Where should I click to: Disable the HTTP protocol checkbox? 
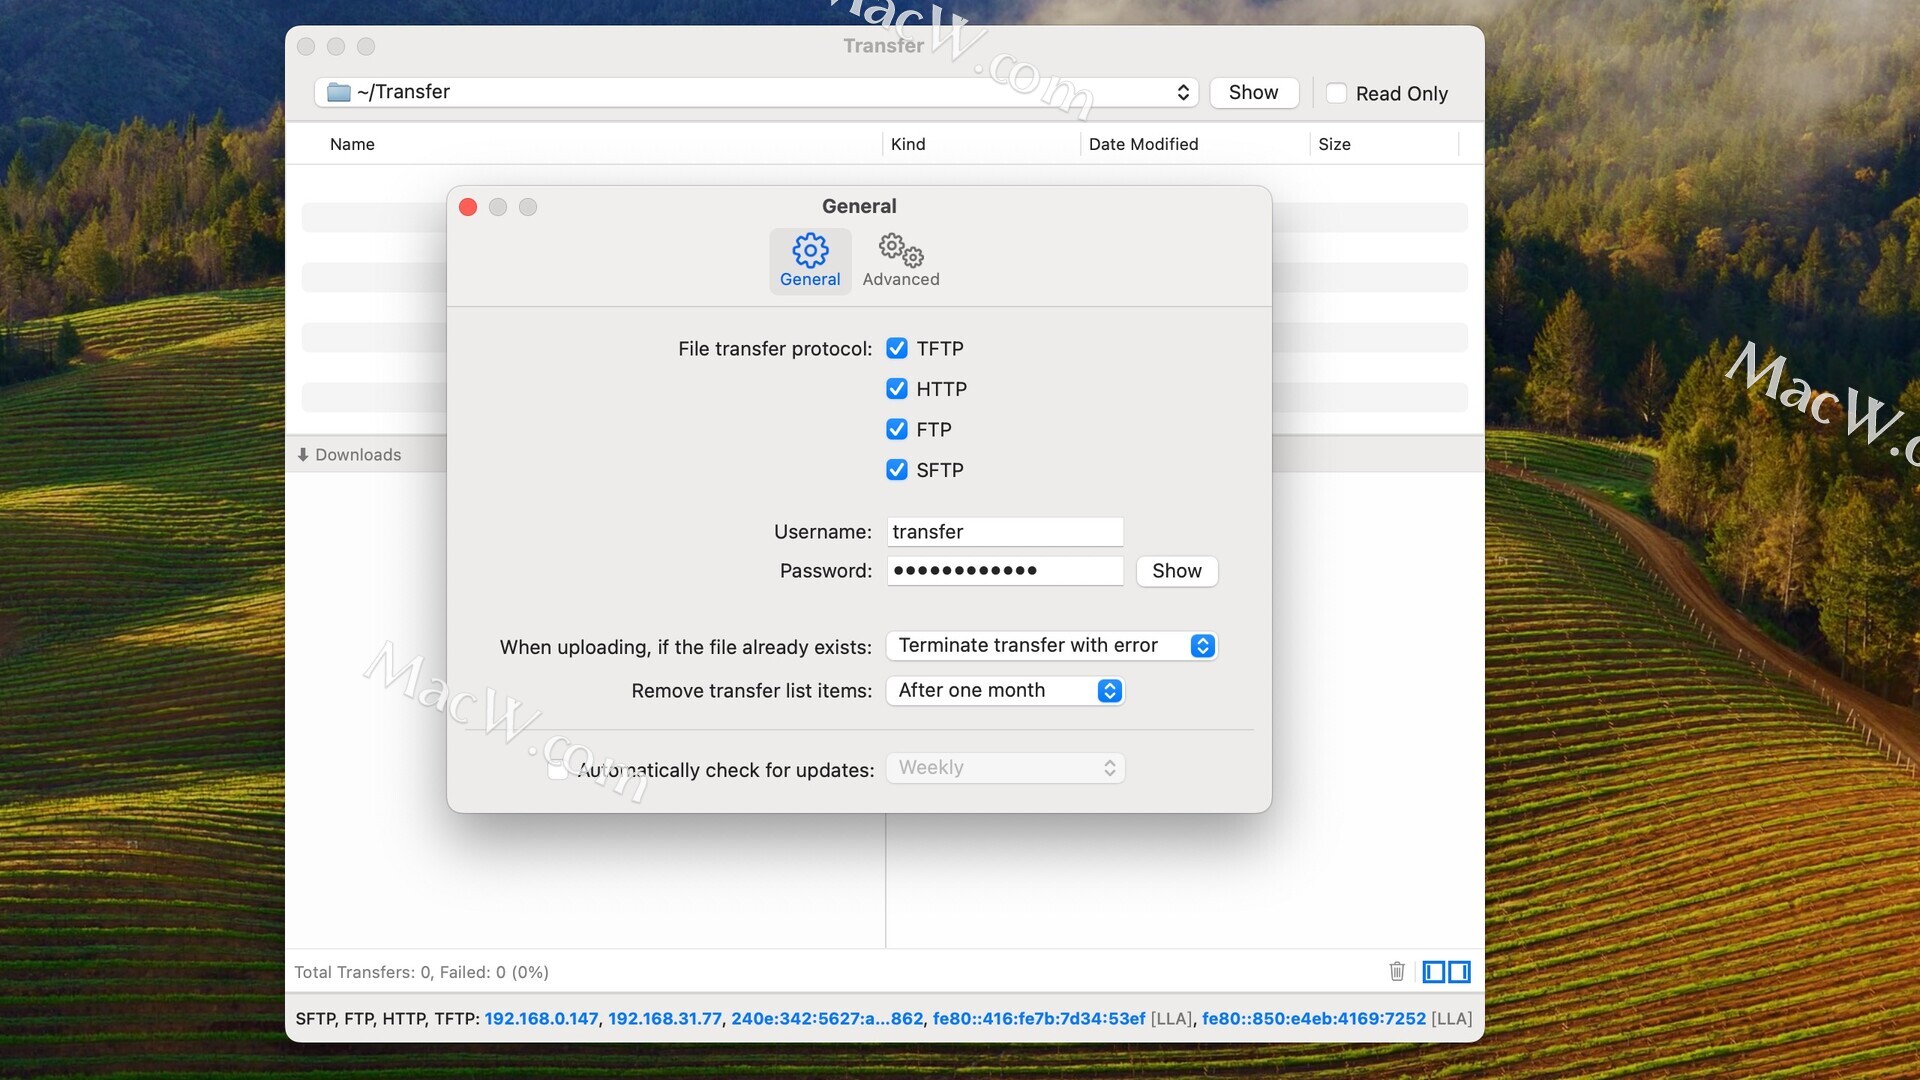coord(897,389)
